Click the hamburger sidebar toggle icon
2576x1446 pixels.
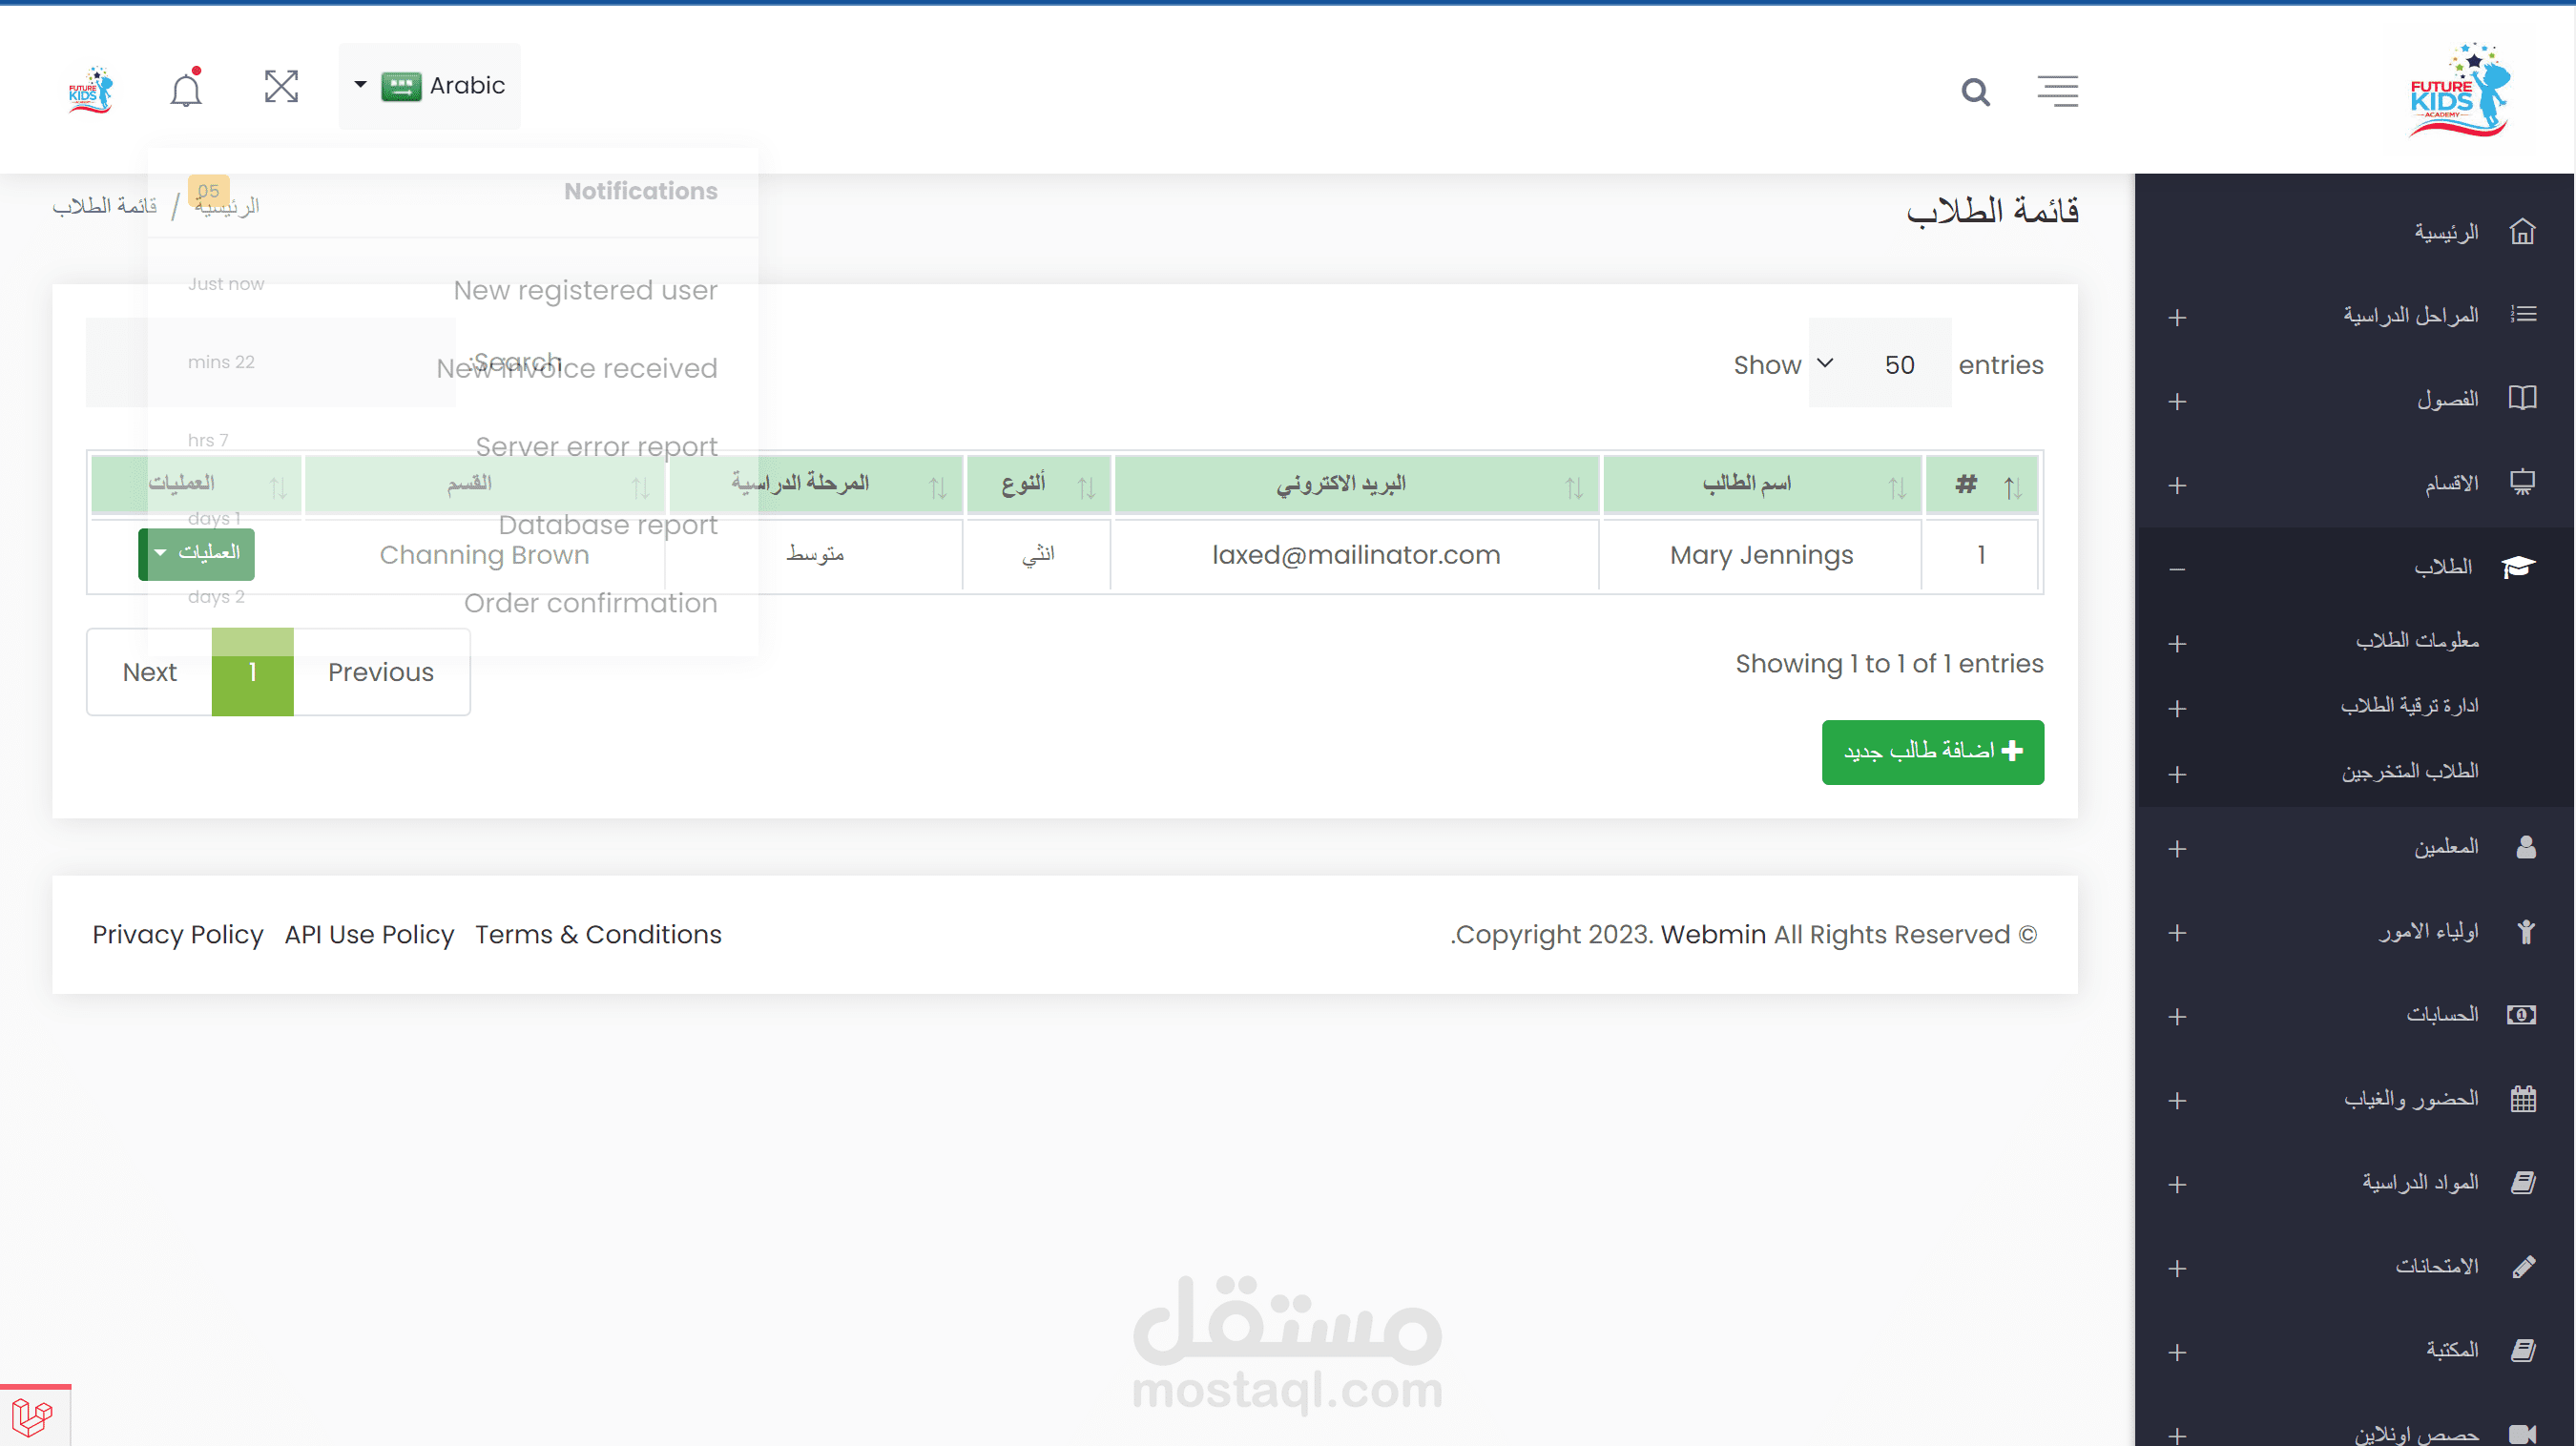(2057, 91)
